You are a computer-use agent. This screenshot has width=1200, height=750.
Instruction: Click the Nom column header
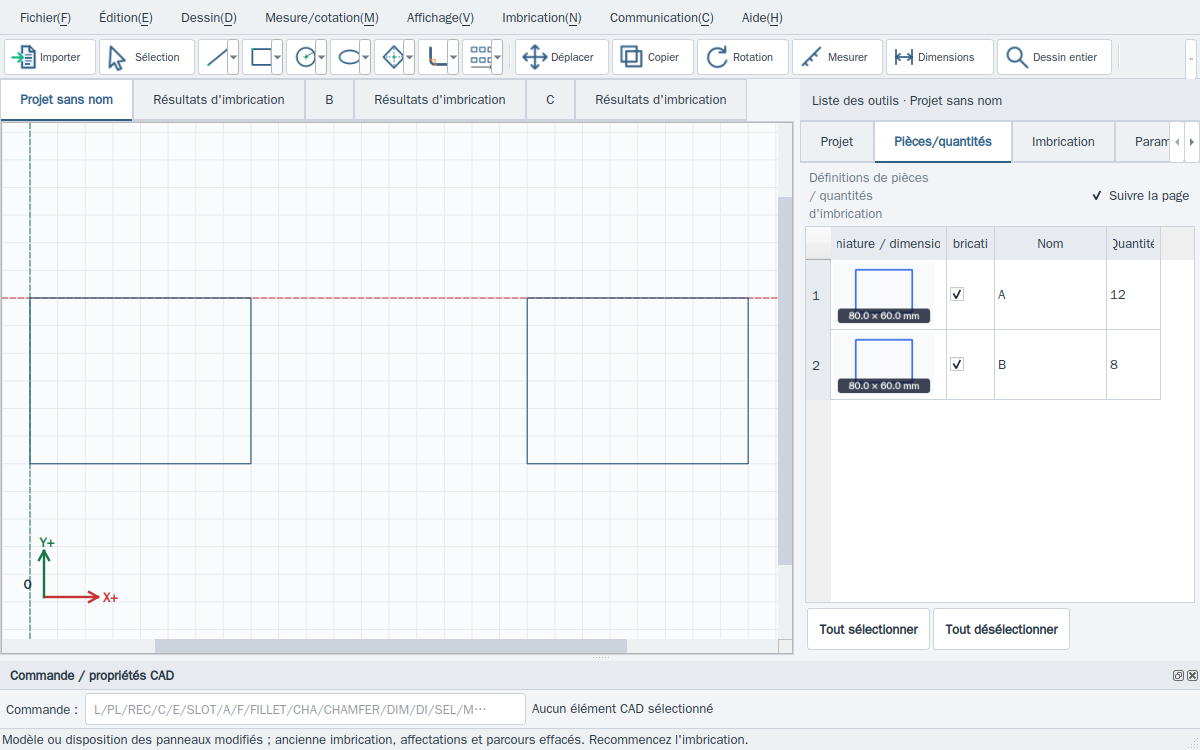coord(1050,243)
